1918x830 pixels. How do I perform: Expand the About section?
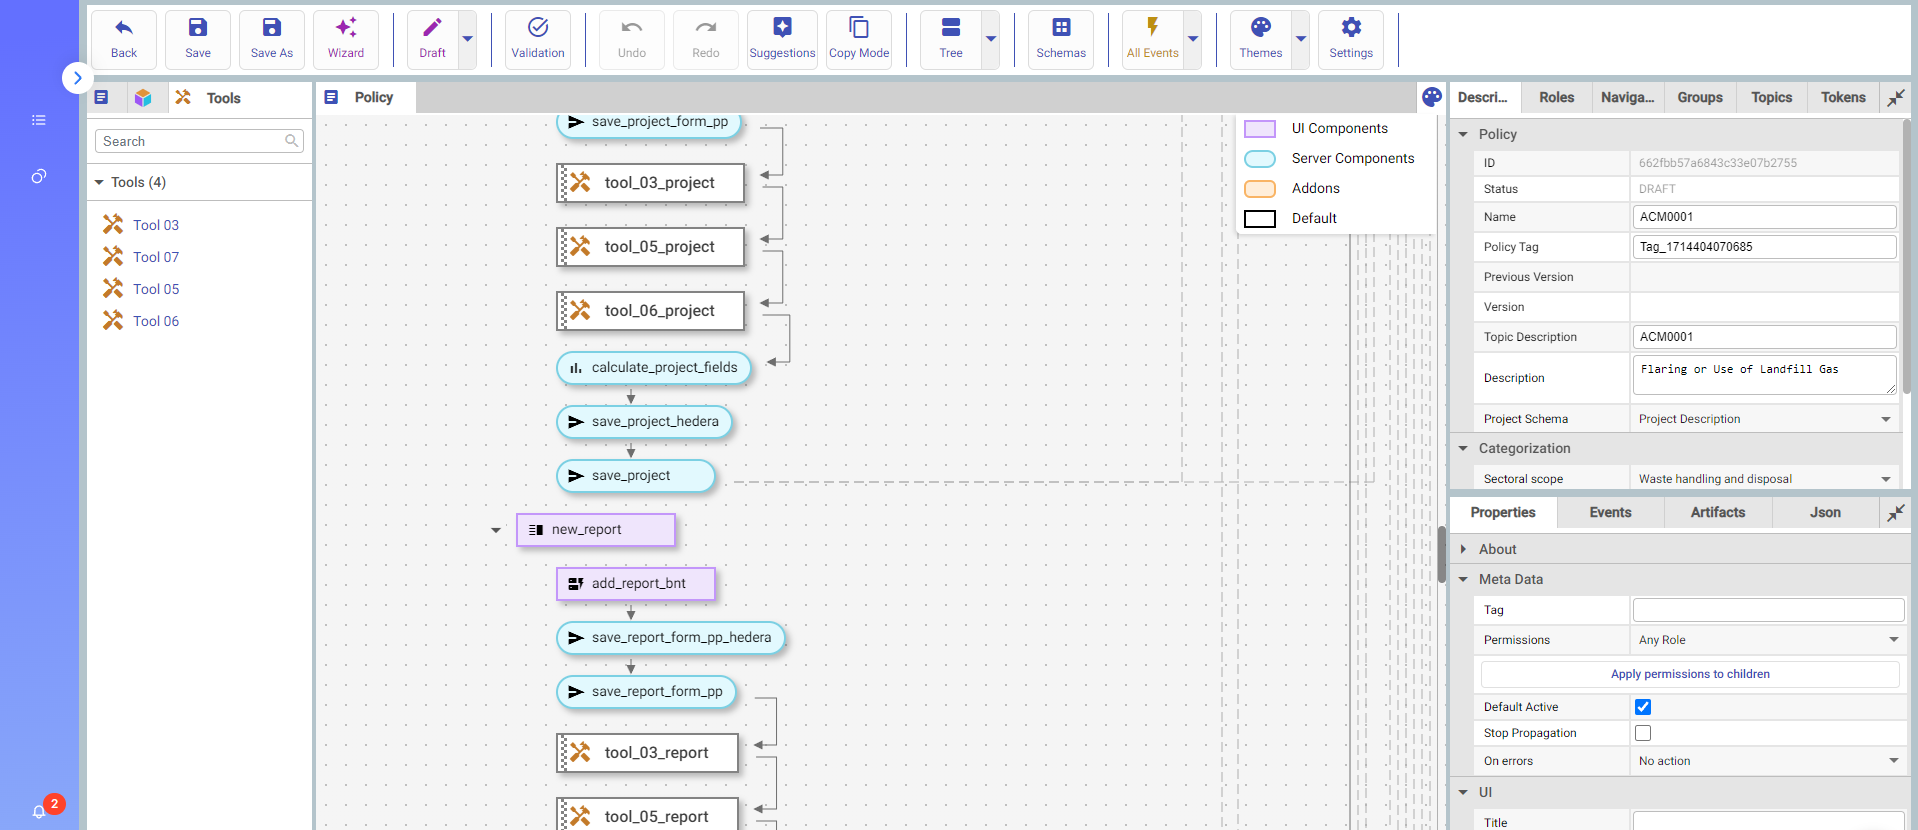(1464, 549)
